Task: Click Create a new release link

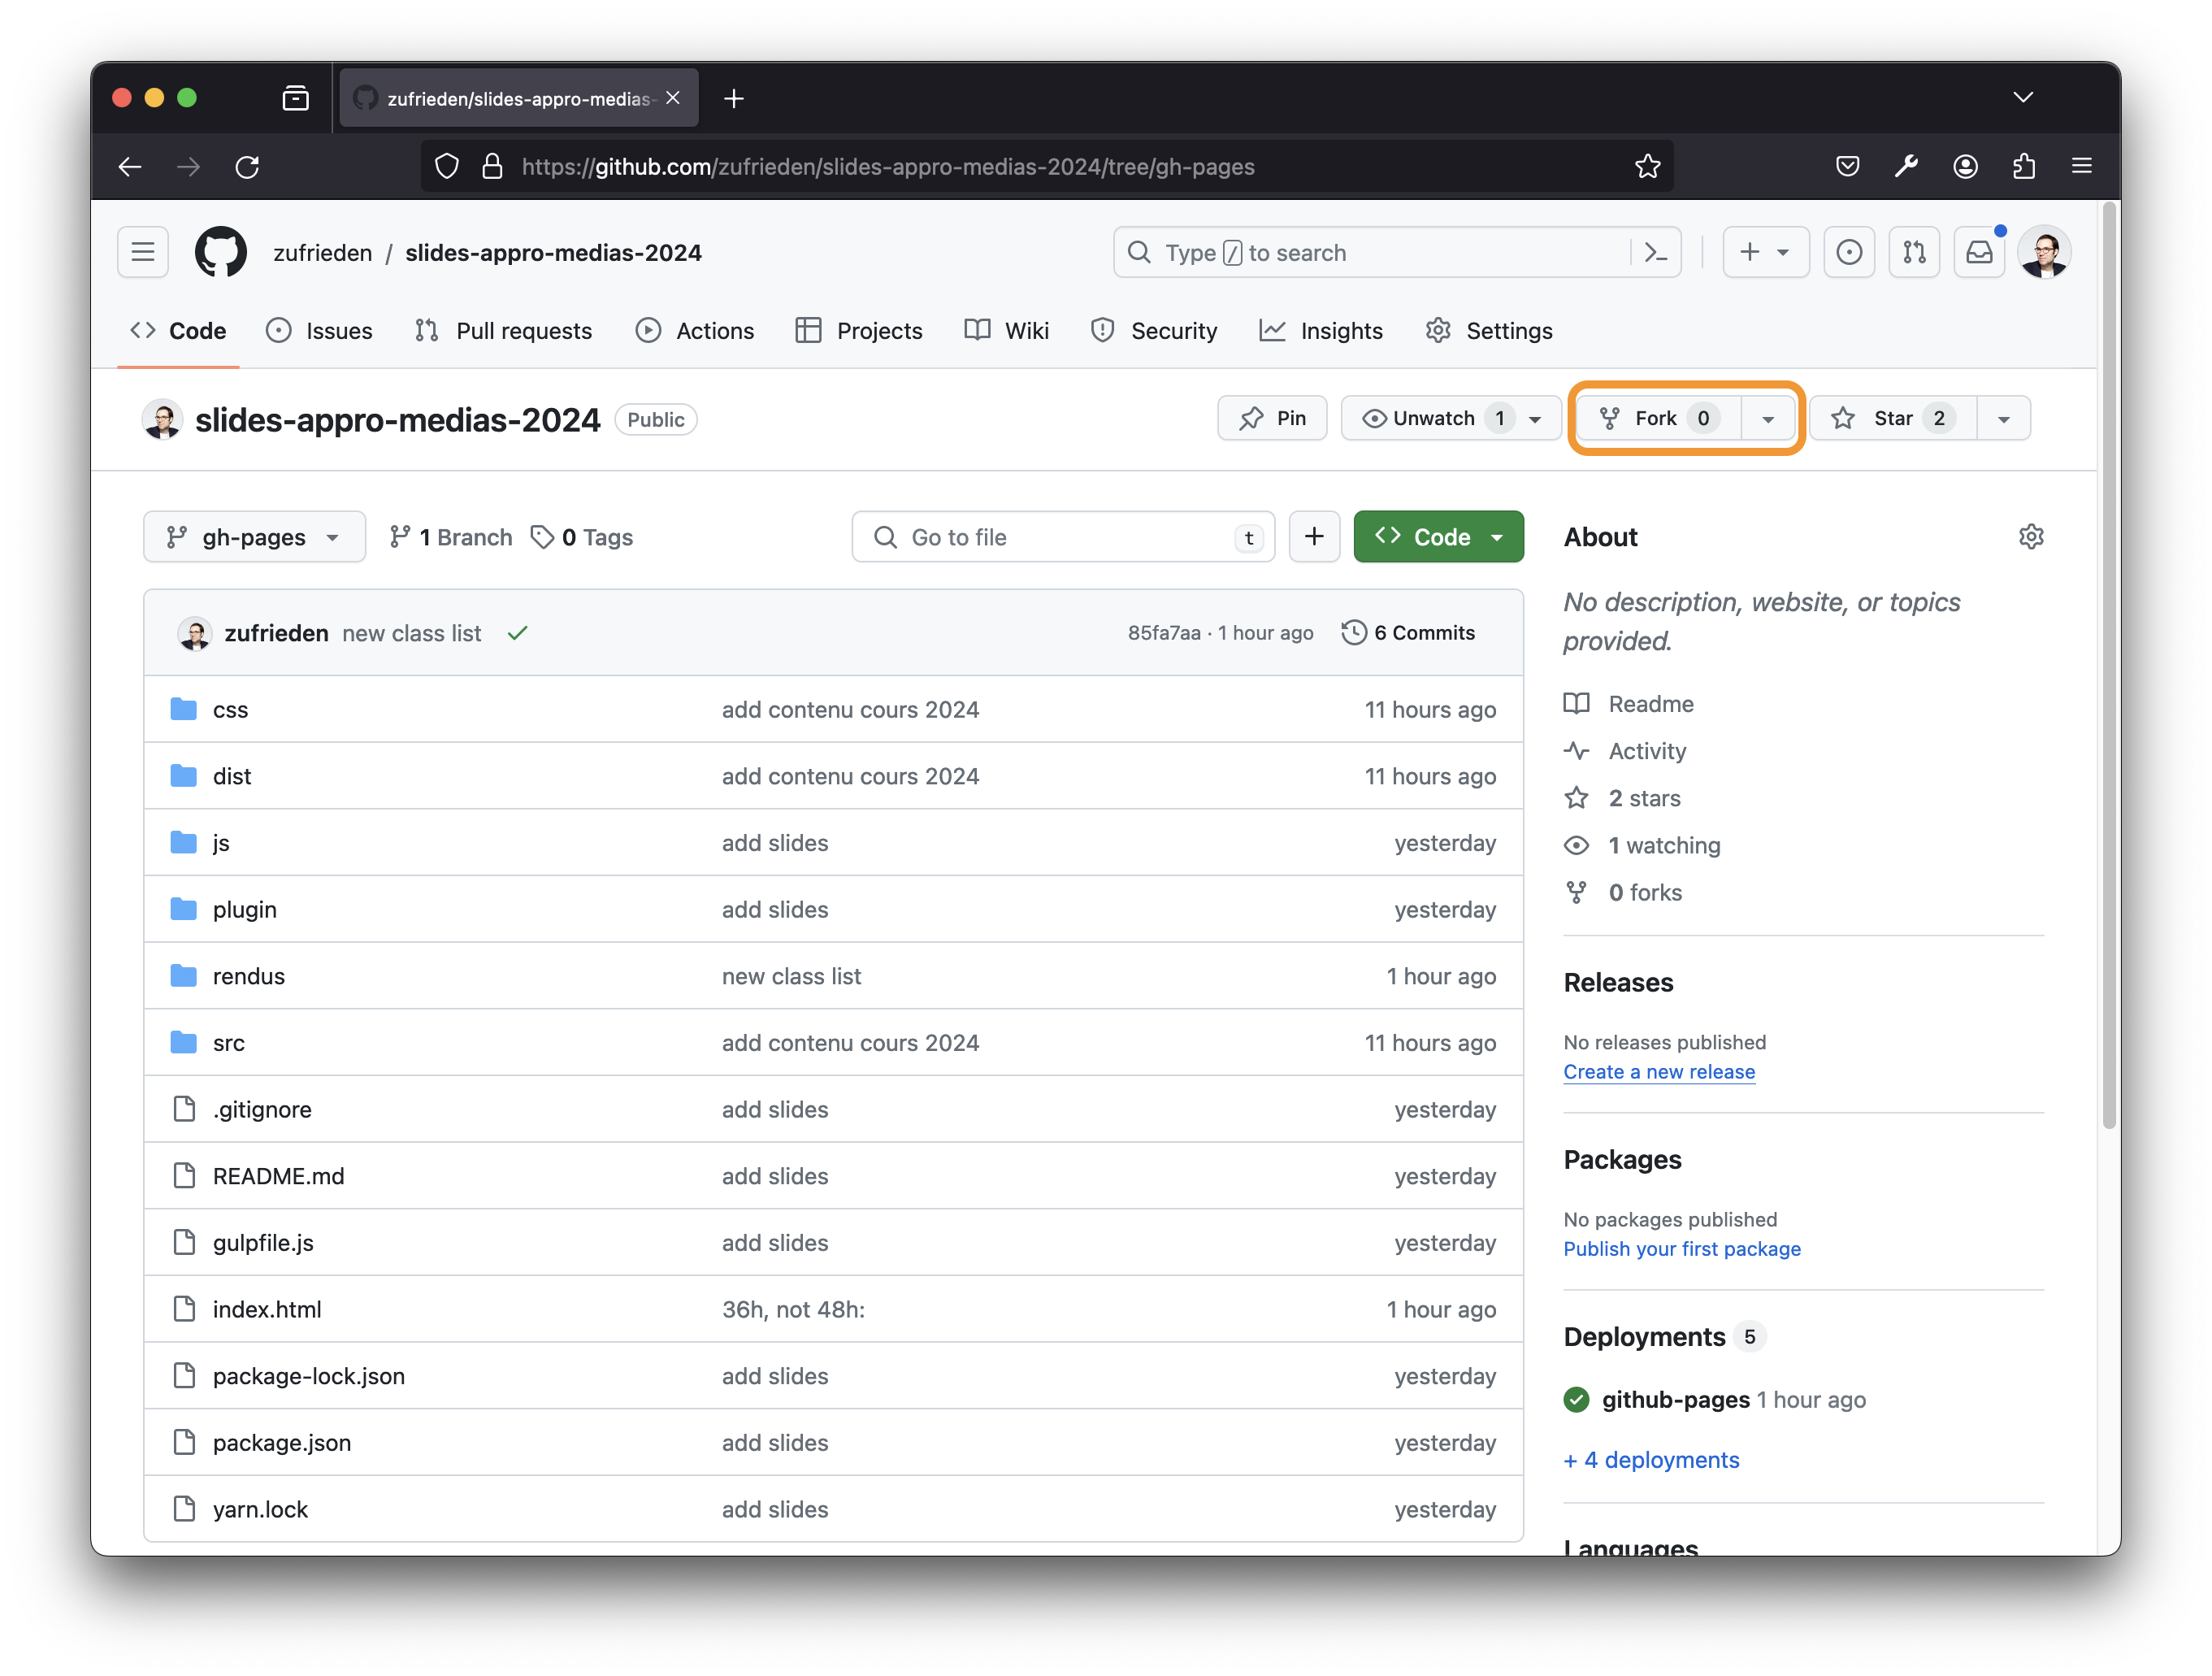Action: pos(1658,1072)
